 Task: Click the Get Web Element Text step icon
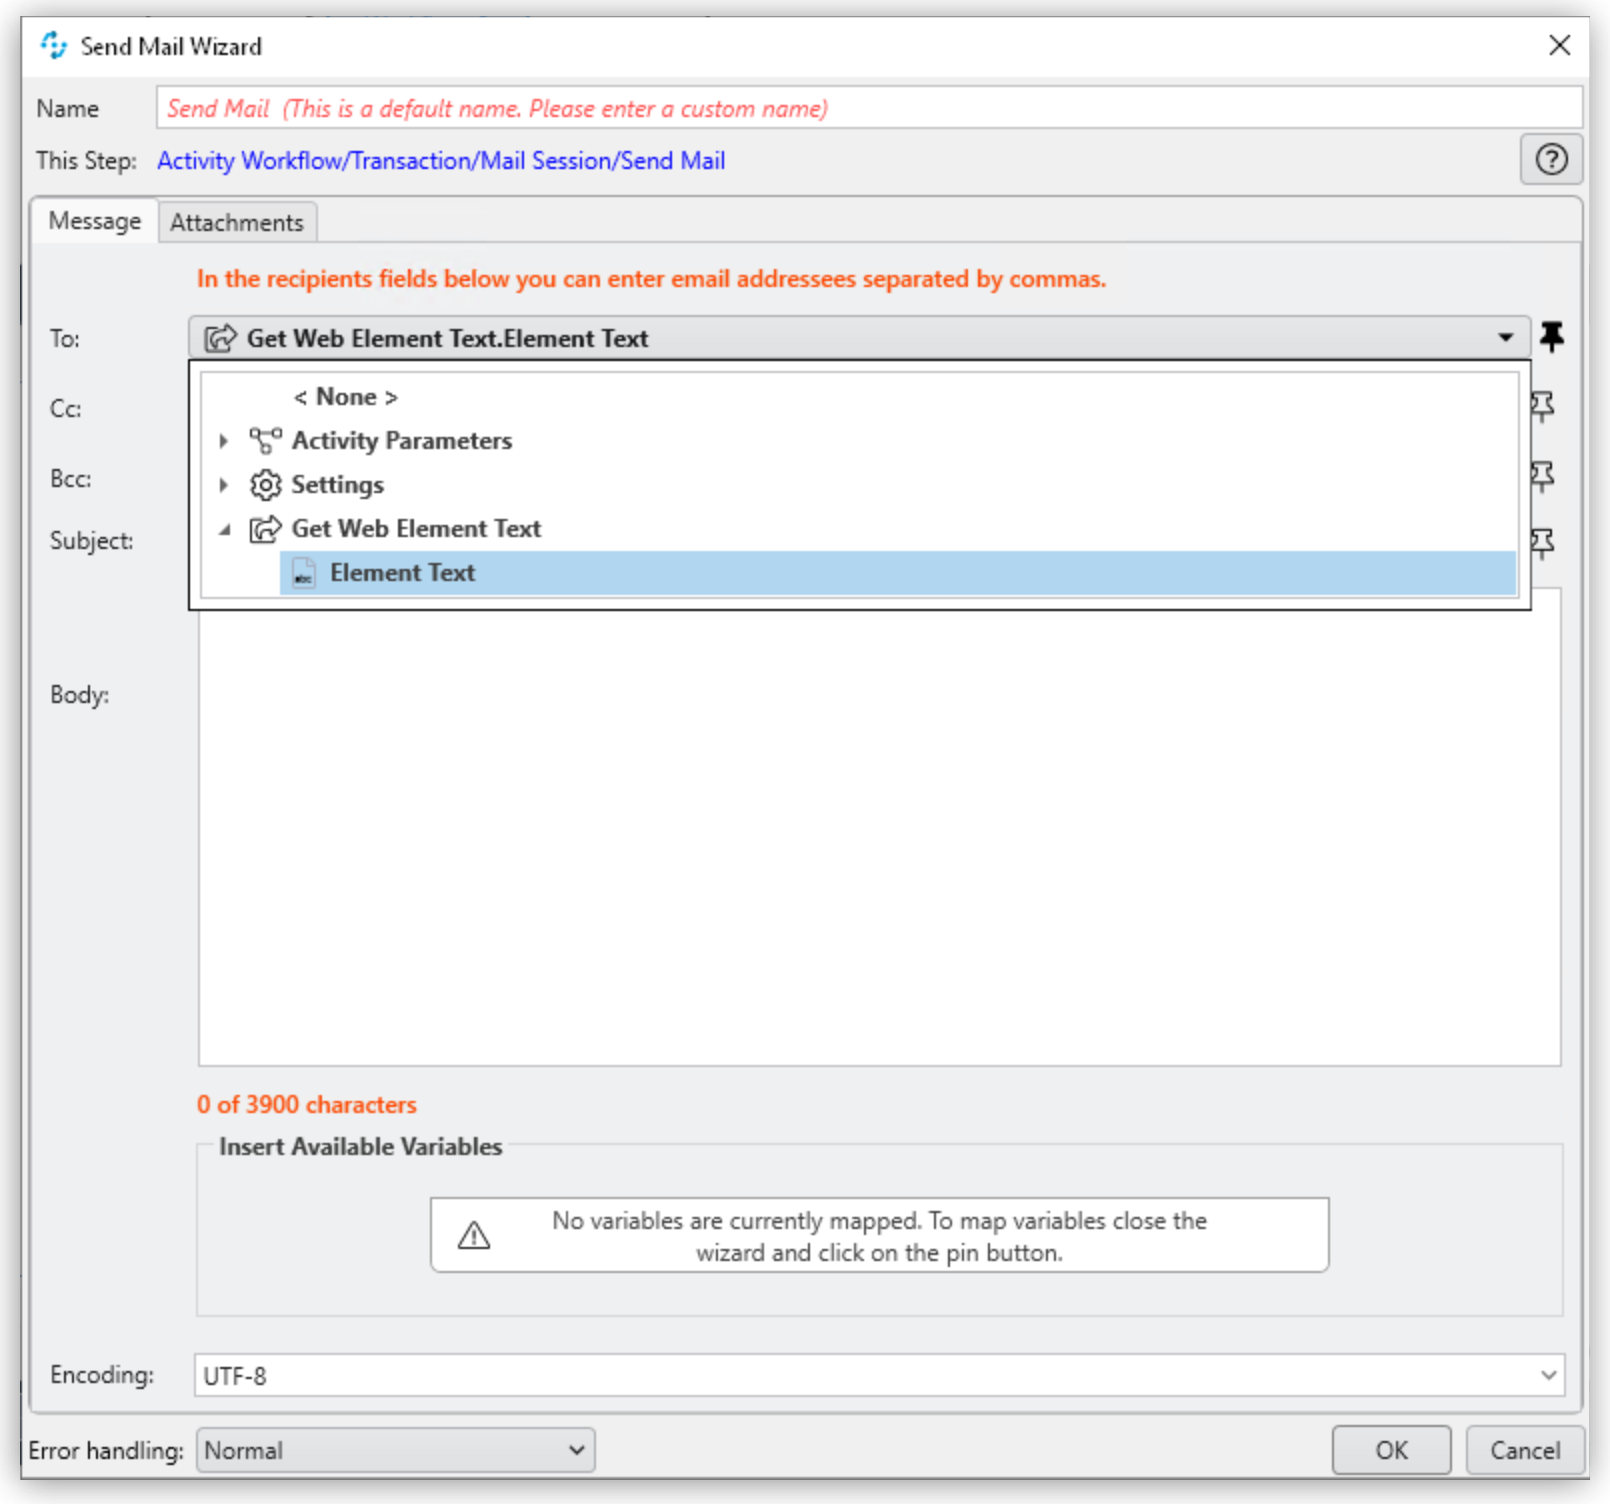tap(265, 528)
